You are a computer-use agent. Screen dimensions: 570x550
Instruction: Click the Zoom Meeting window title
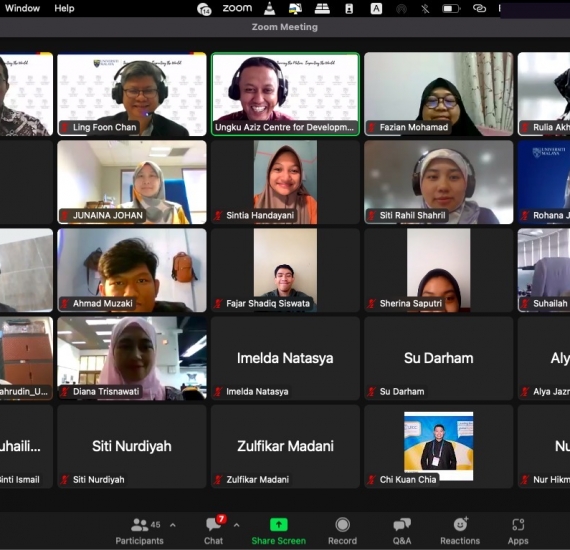click(x=285, y=27)
